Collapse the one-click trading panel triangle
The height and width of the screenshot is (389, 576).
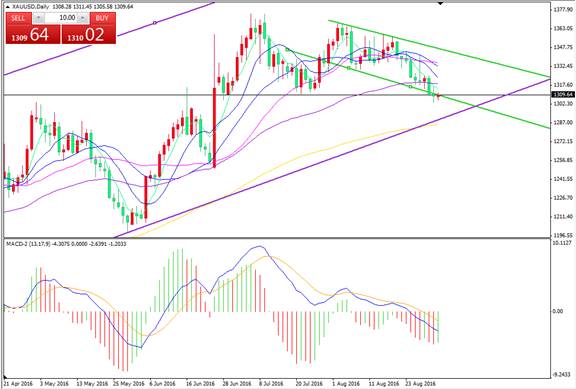click(x=8, y=7)
